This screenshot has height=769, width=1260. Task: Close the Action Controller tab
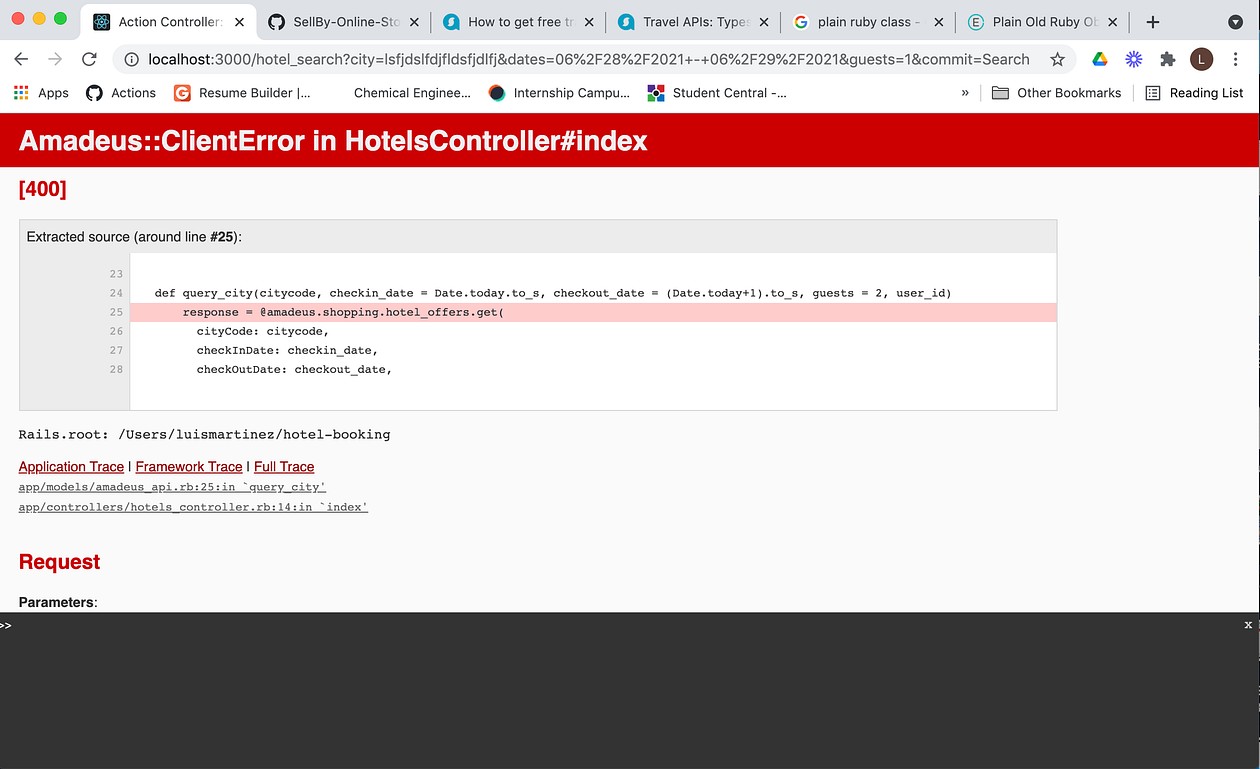coord(239,21)
